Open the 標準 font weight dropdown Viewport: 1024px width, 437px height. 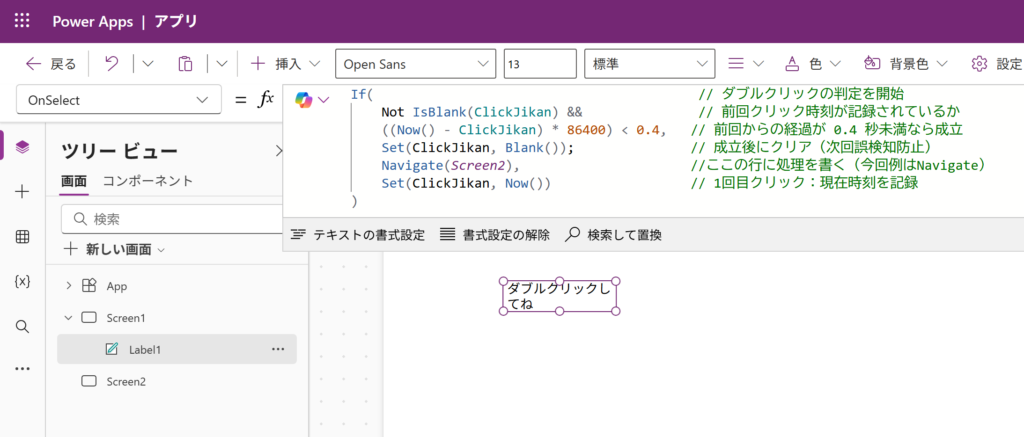(645, 64)
